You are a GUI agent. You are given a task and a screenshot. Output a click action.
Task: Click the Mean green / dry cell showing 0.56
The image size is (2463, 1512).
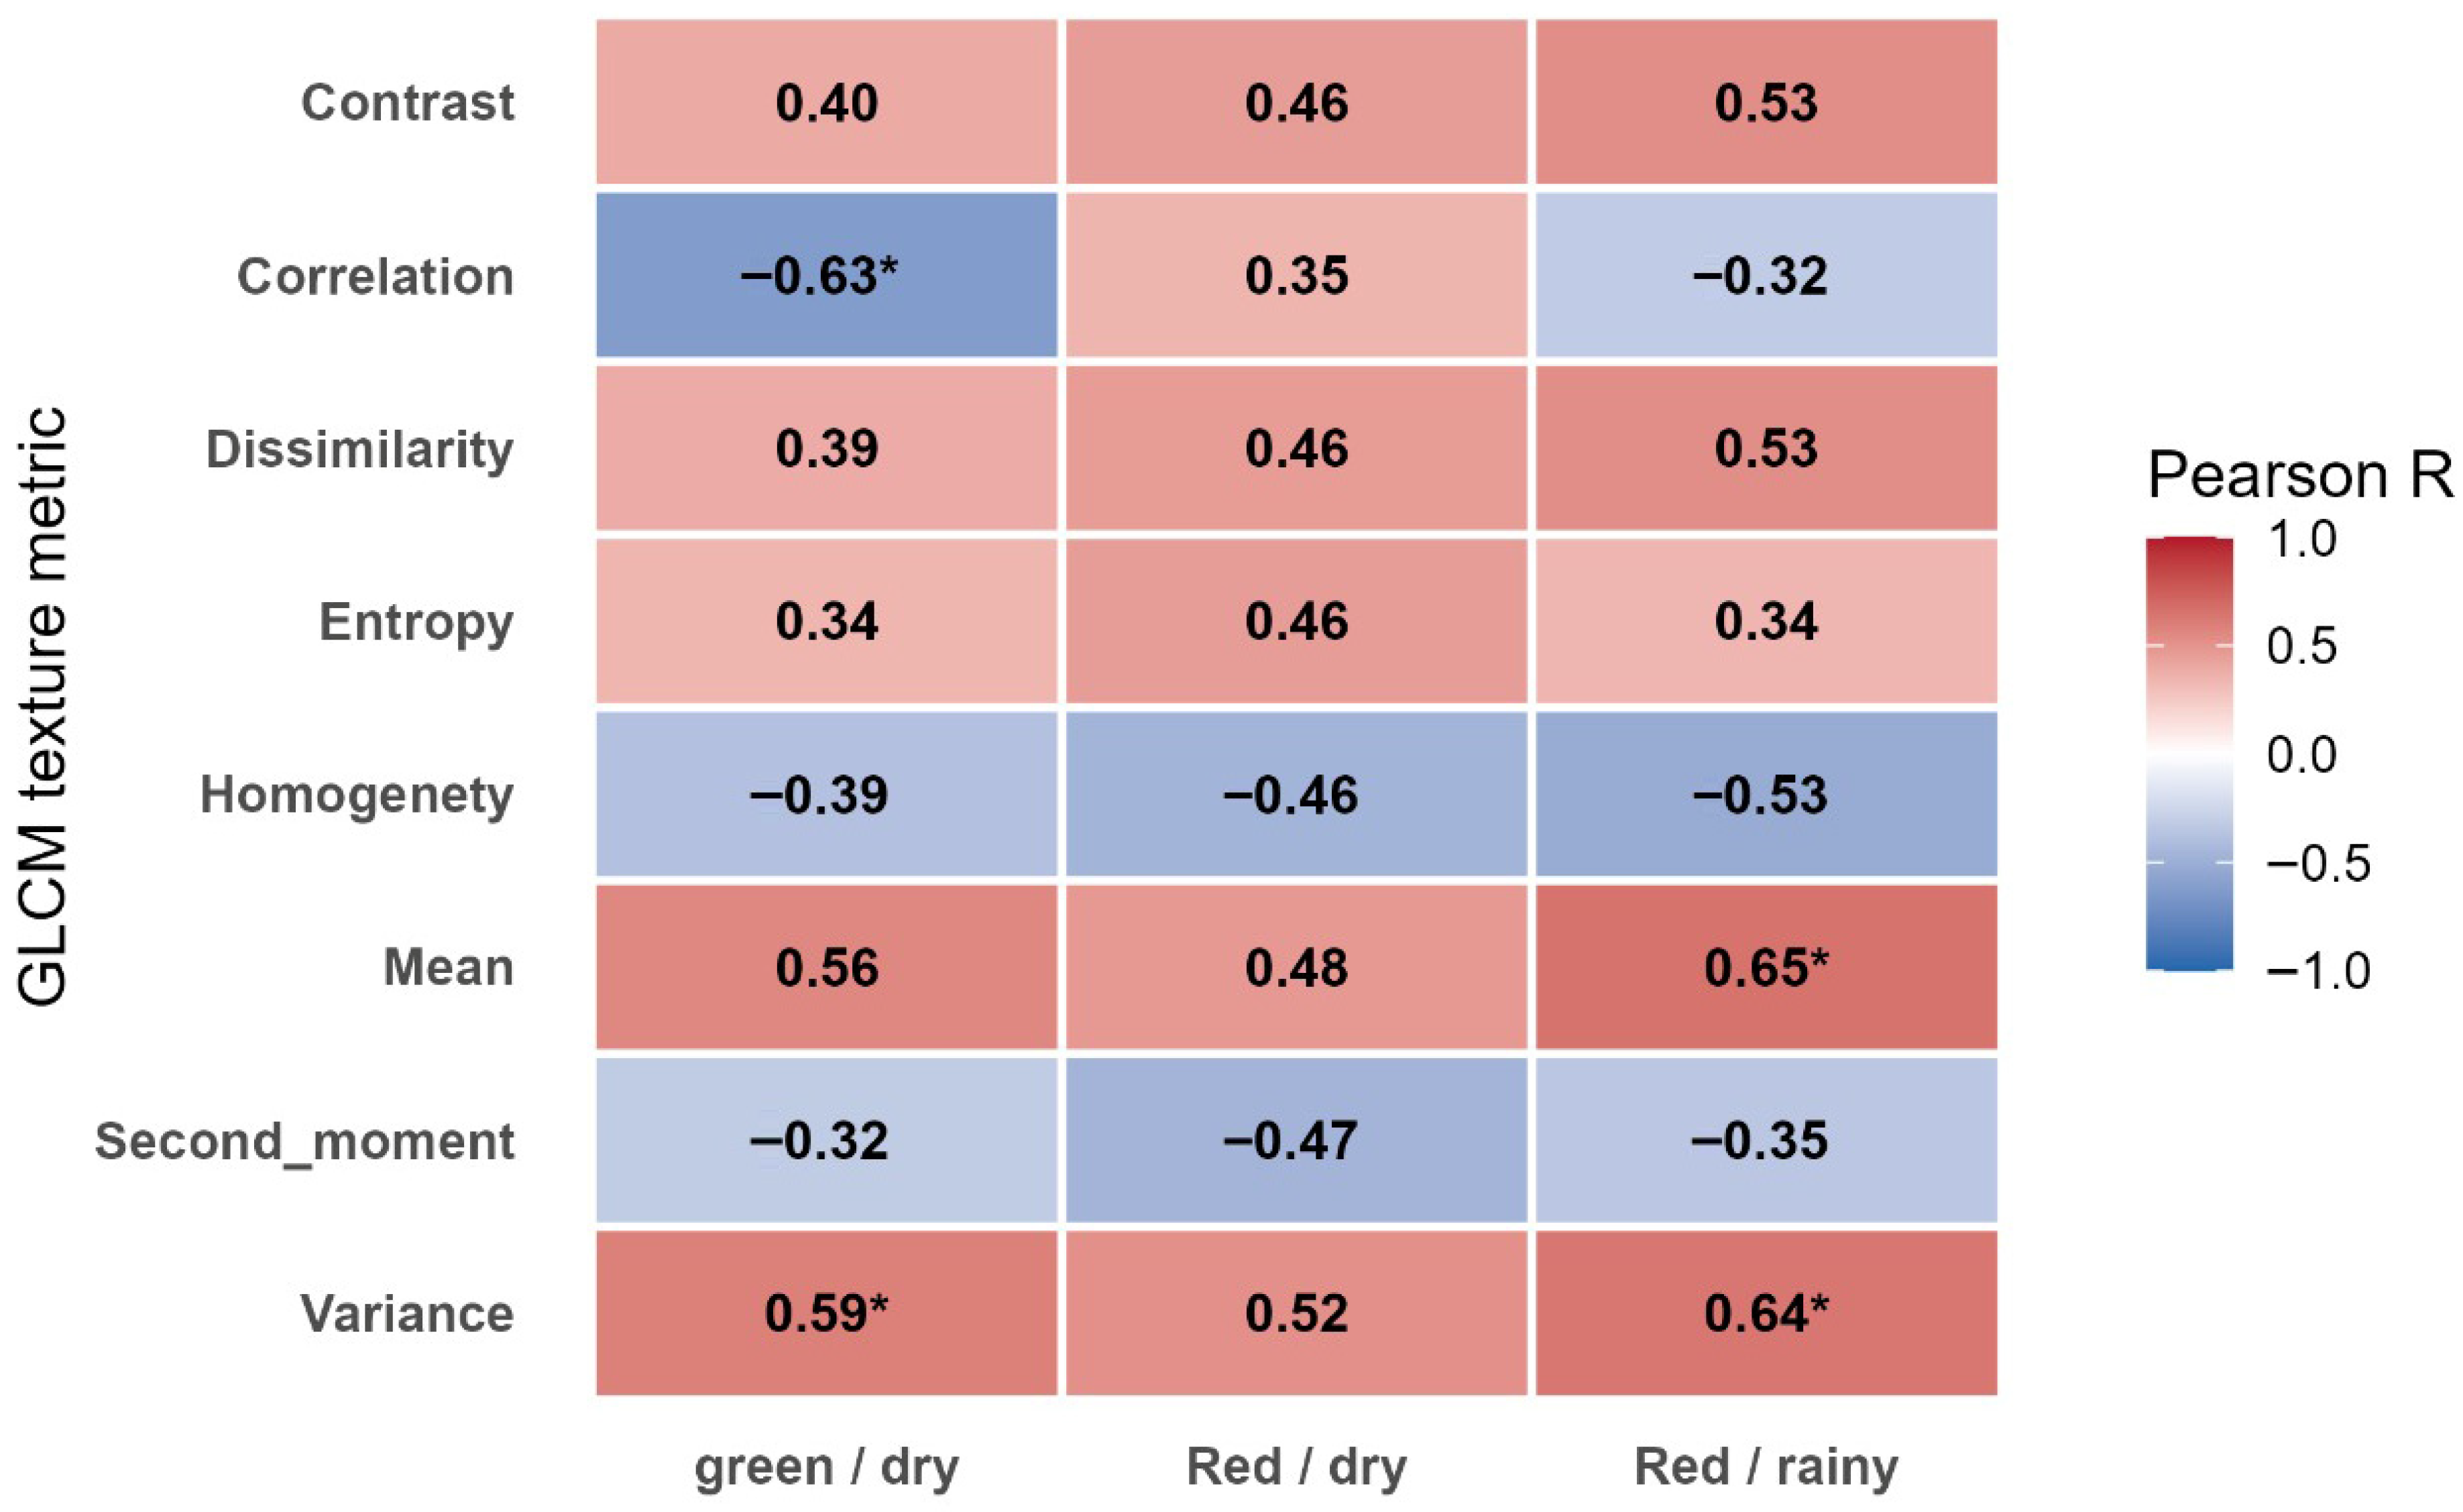pos(826,967)
